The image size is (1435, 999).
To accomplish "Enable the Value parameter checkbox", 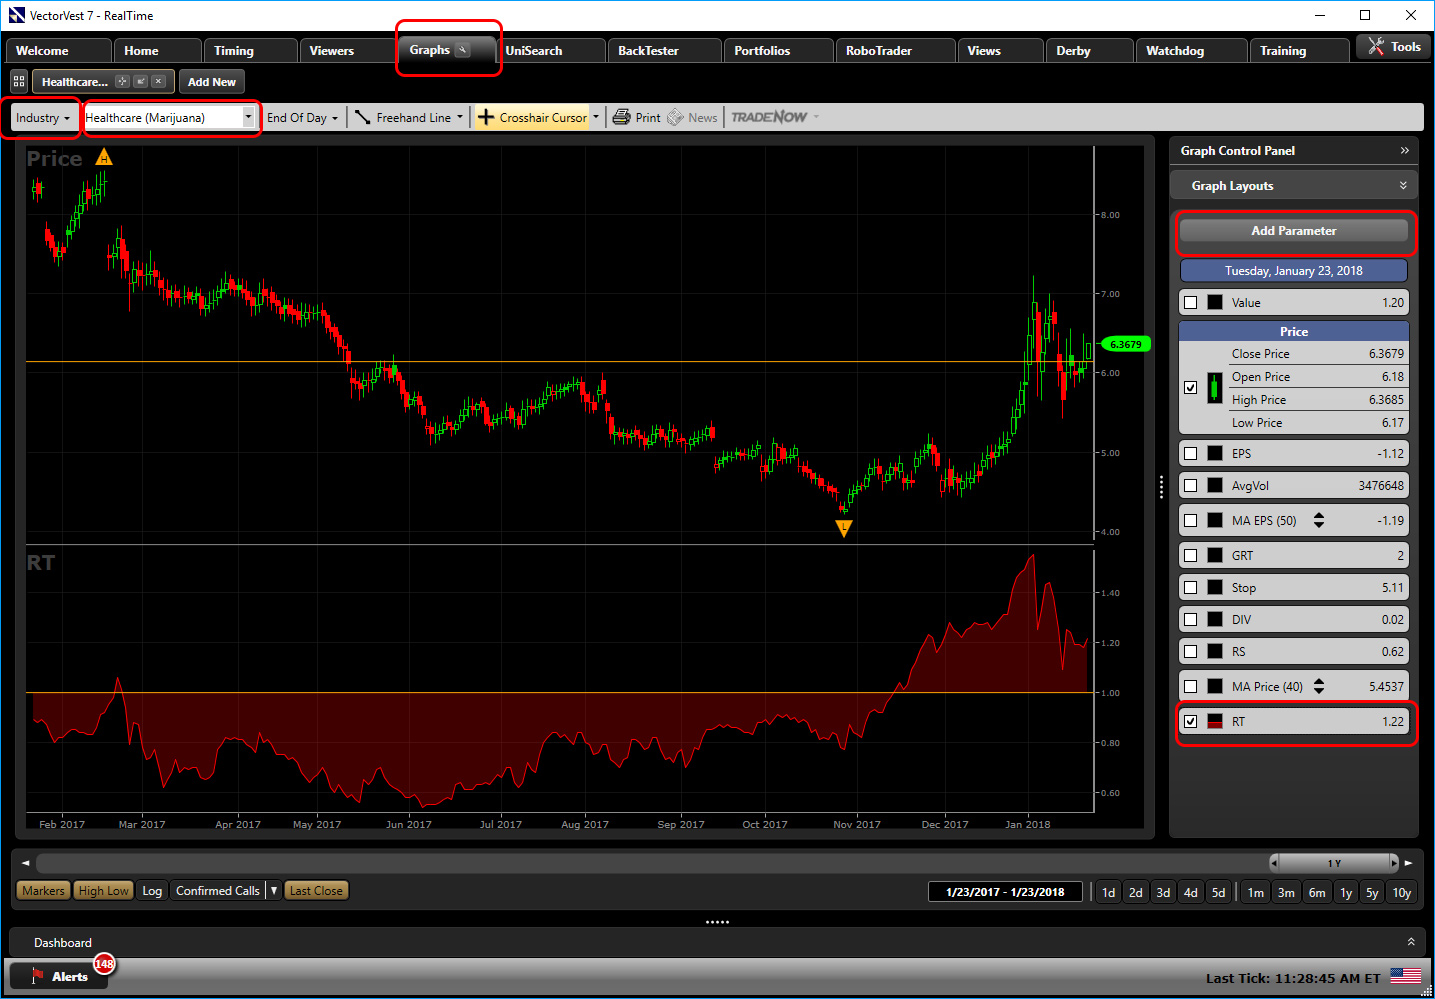I will [1190, 303].
